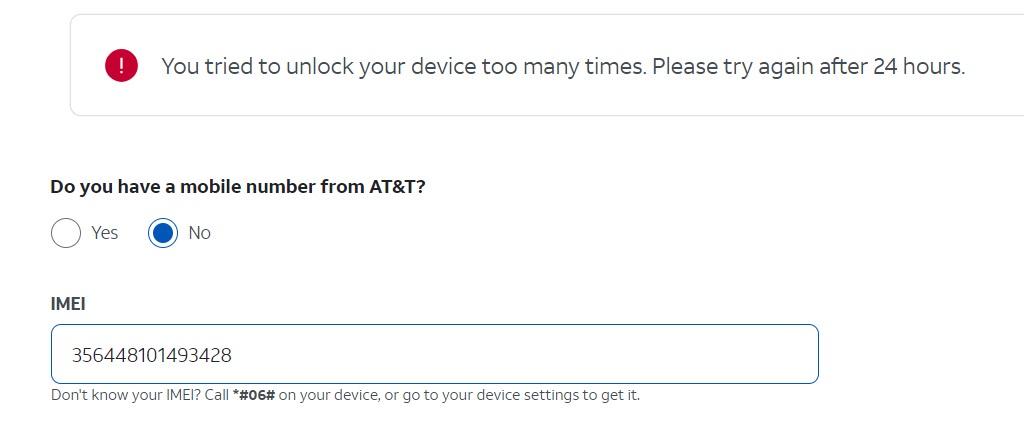Select the Yes radio button
The height and width of the screenshot is (444, 1024).
tap(65, 233)
